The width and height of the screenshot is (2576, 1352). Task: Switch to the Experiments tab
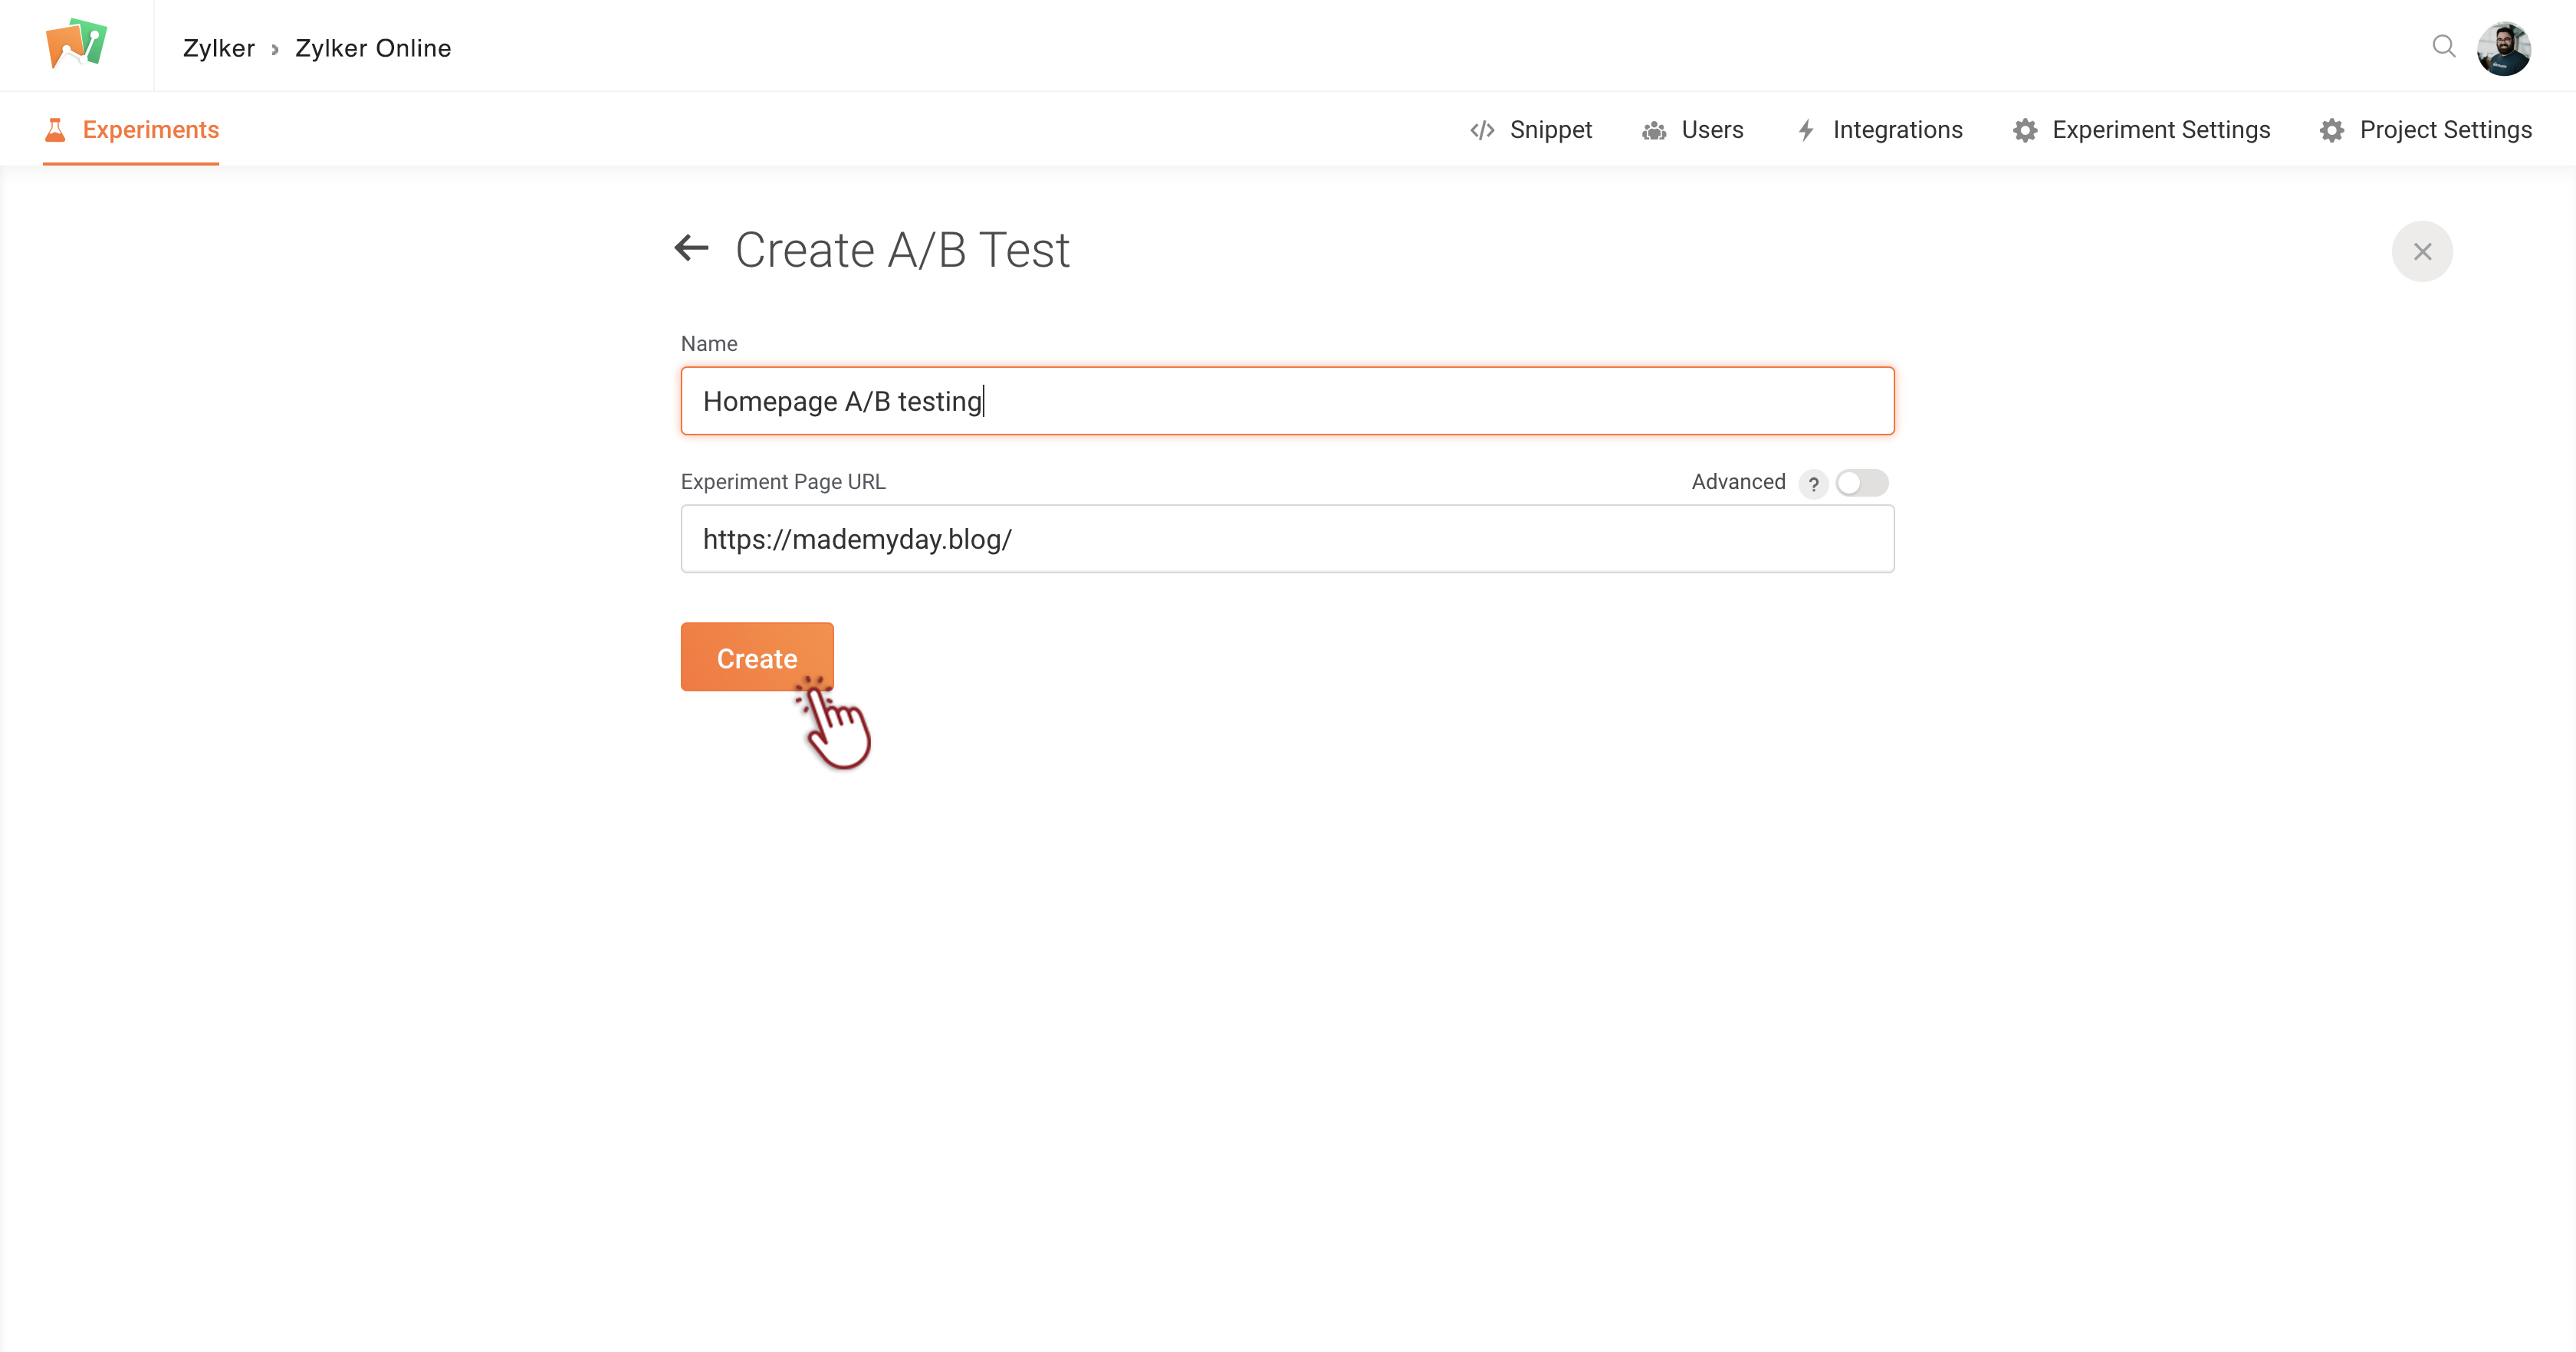click(x=150, y=130)
